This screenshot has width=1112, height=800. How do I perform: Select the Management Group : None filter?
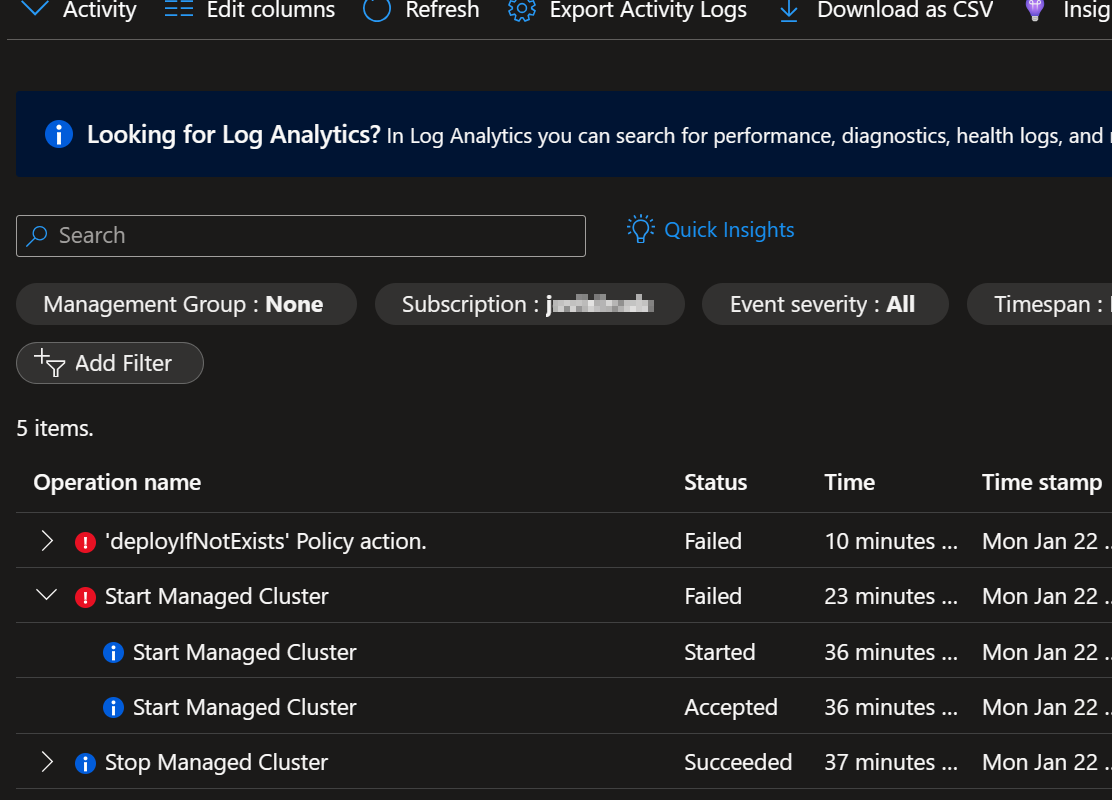tap(186, 304)
